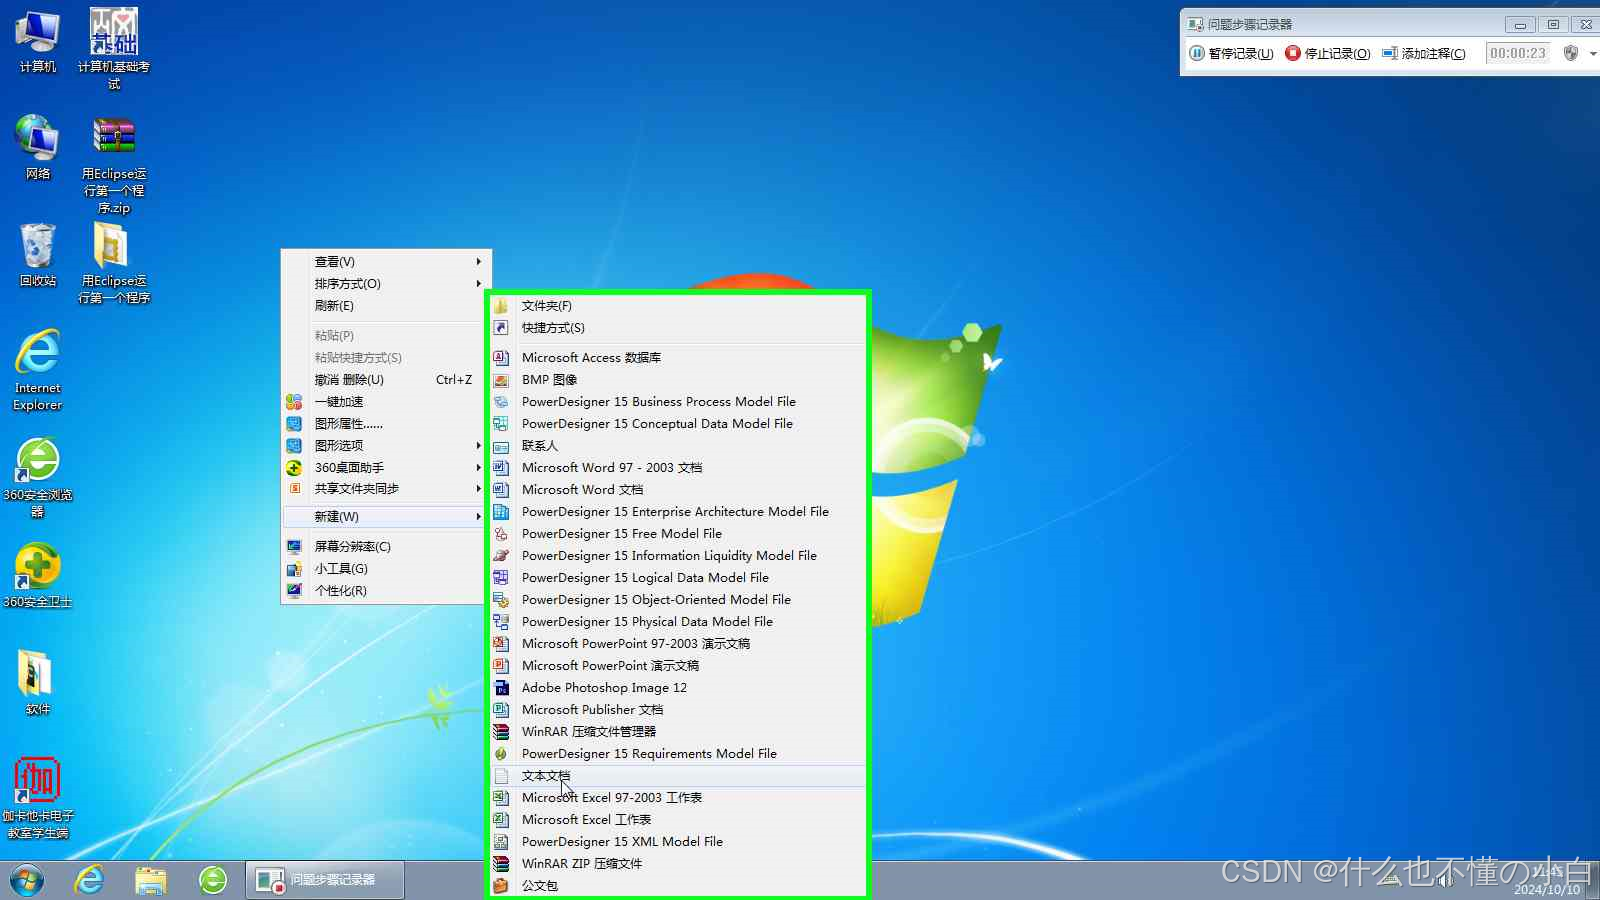Select the 计算机基础考试 desktop icon
Screen dimensions: 1600x900
114,48
